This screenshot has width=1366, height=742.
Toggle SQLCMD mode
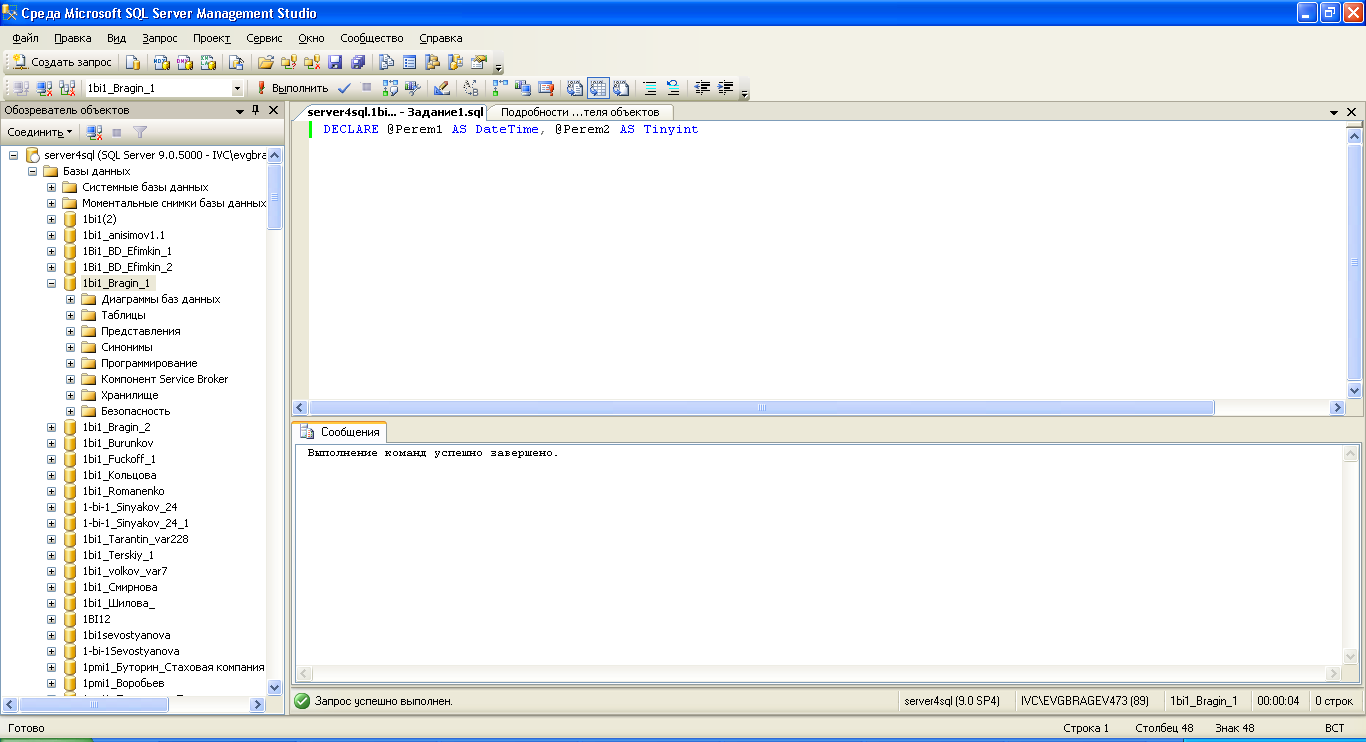coord(546,88)
